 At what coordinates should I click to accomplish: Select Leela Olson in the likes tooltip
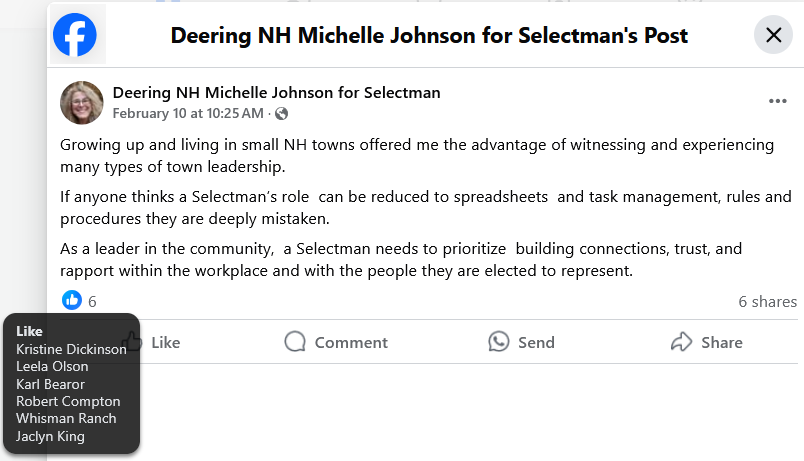(52, 366)
